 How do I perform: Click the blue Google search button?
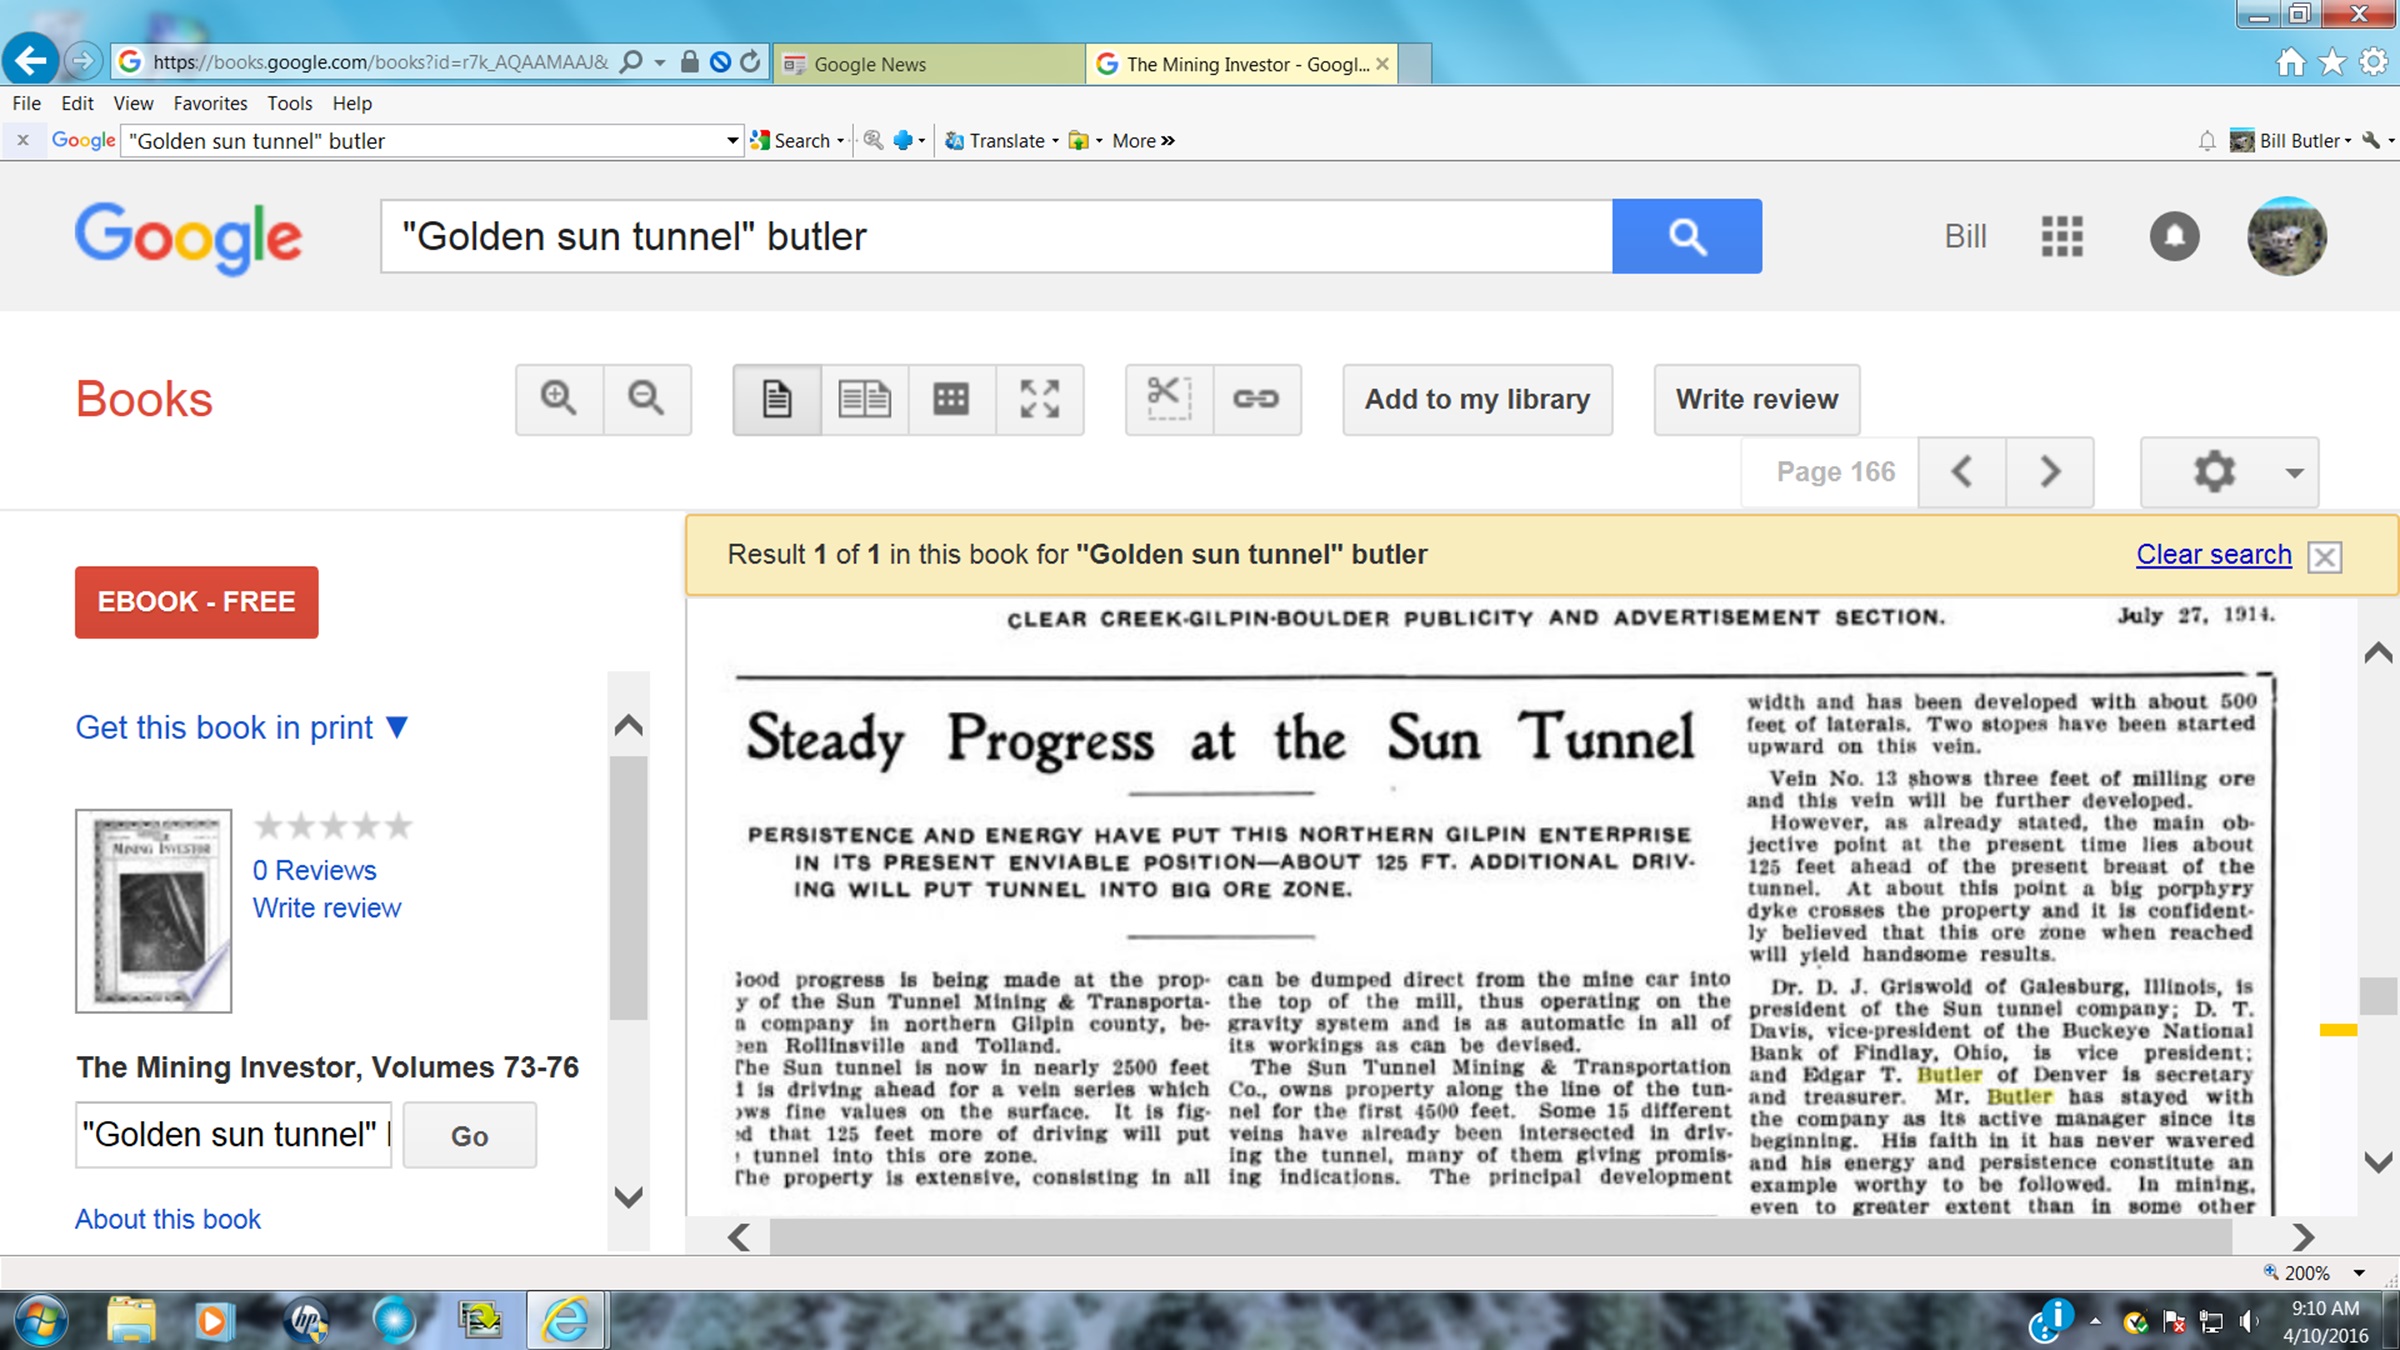click(1687, 236)
